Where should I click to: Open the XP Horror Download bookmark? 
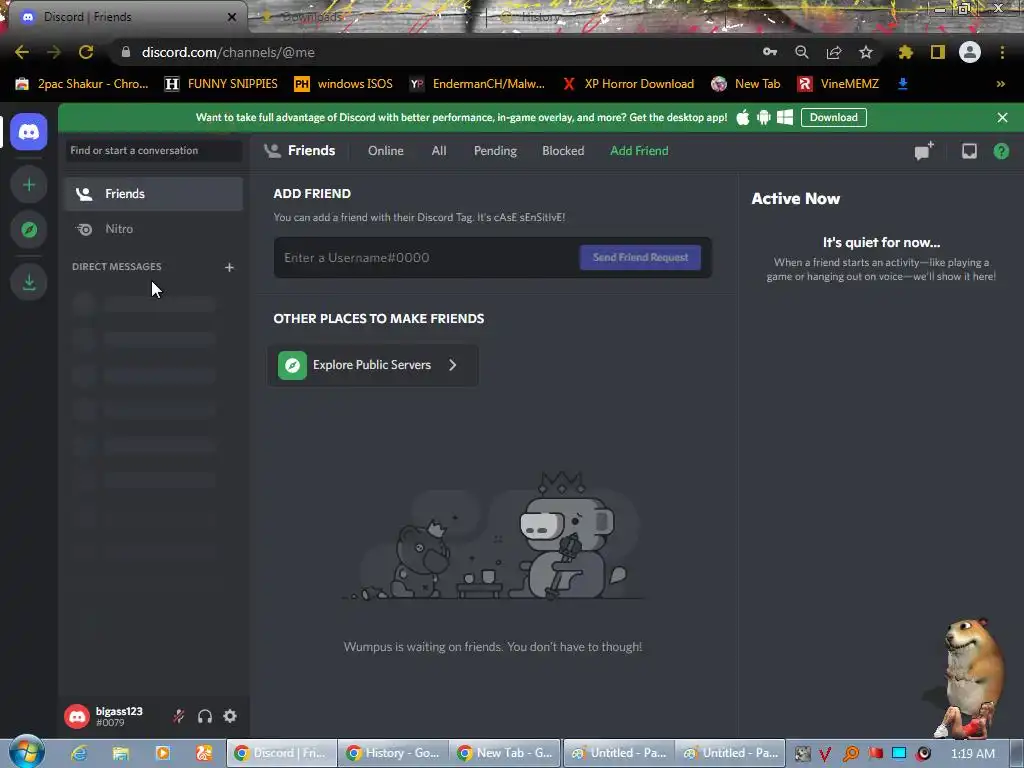[628, 84]
